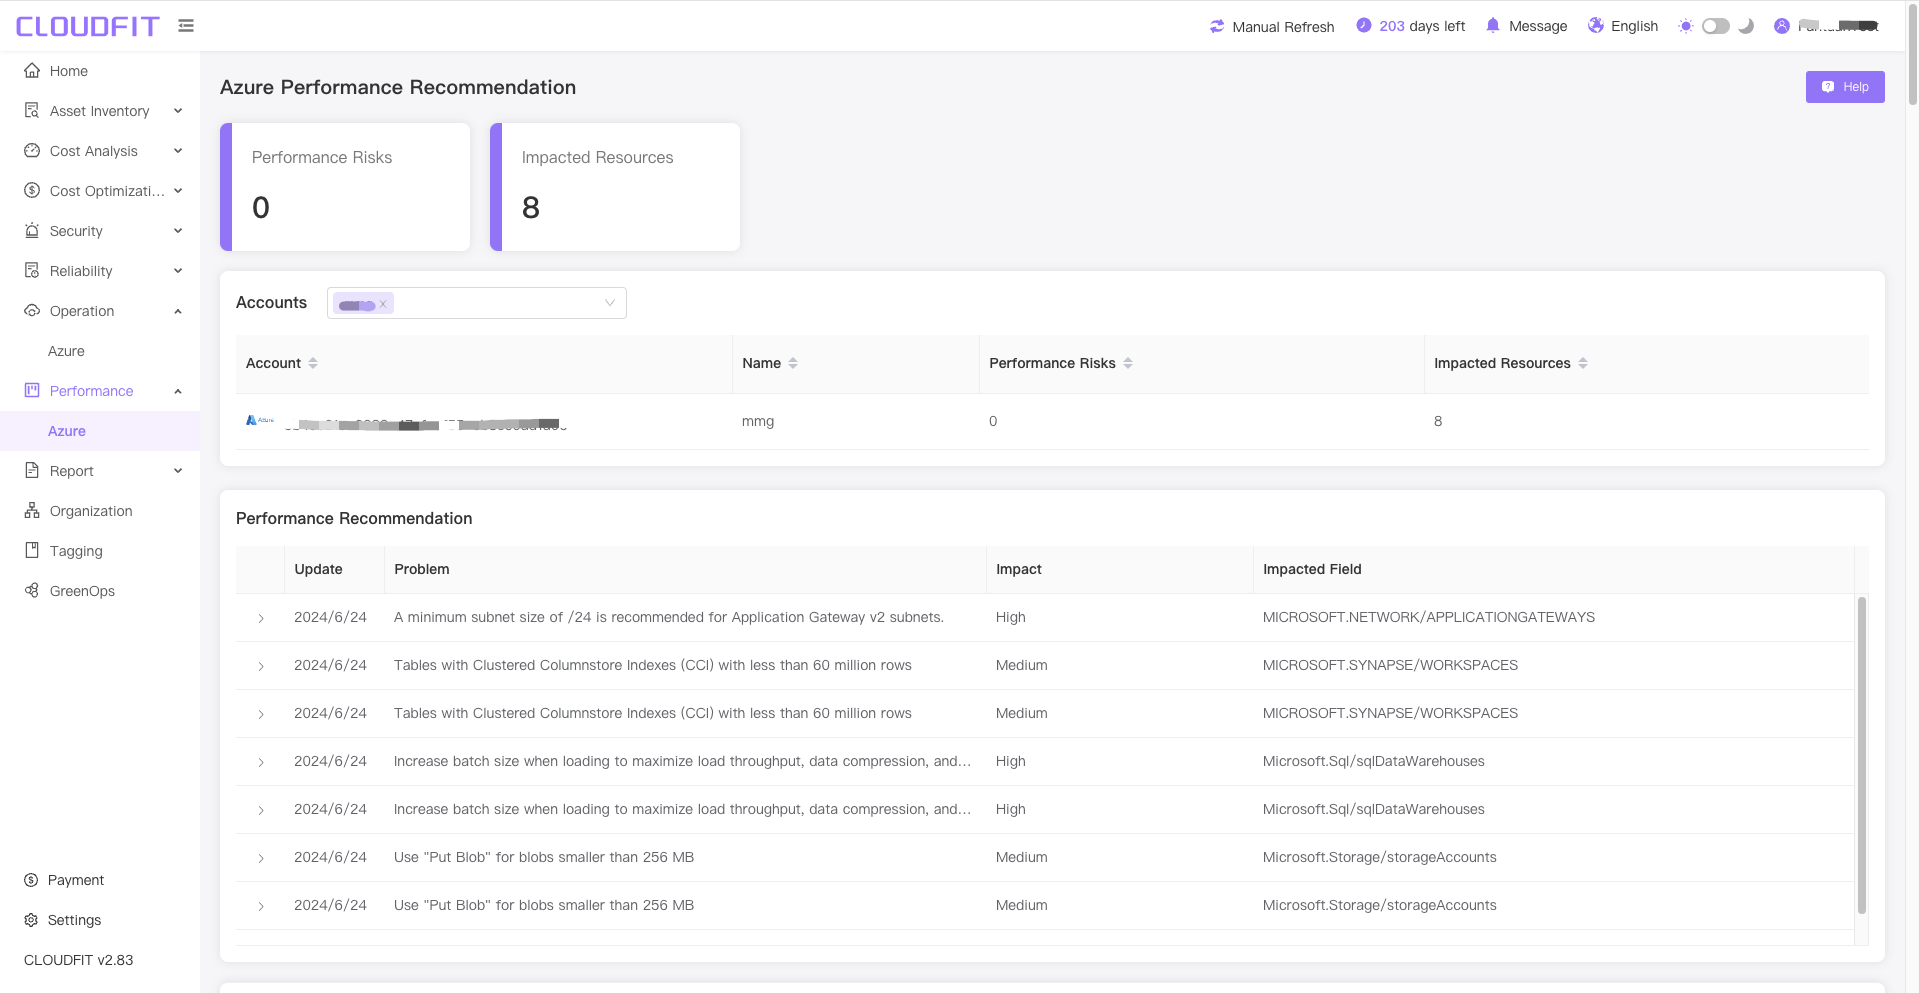Open the Tagging menu item
1919x993 pixels.
[100, 551]
